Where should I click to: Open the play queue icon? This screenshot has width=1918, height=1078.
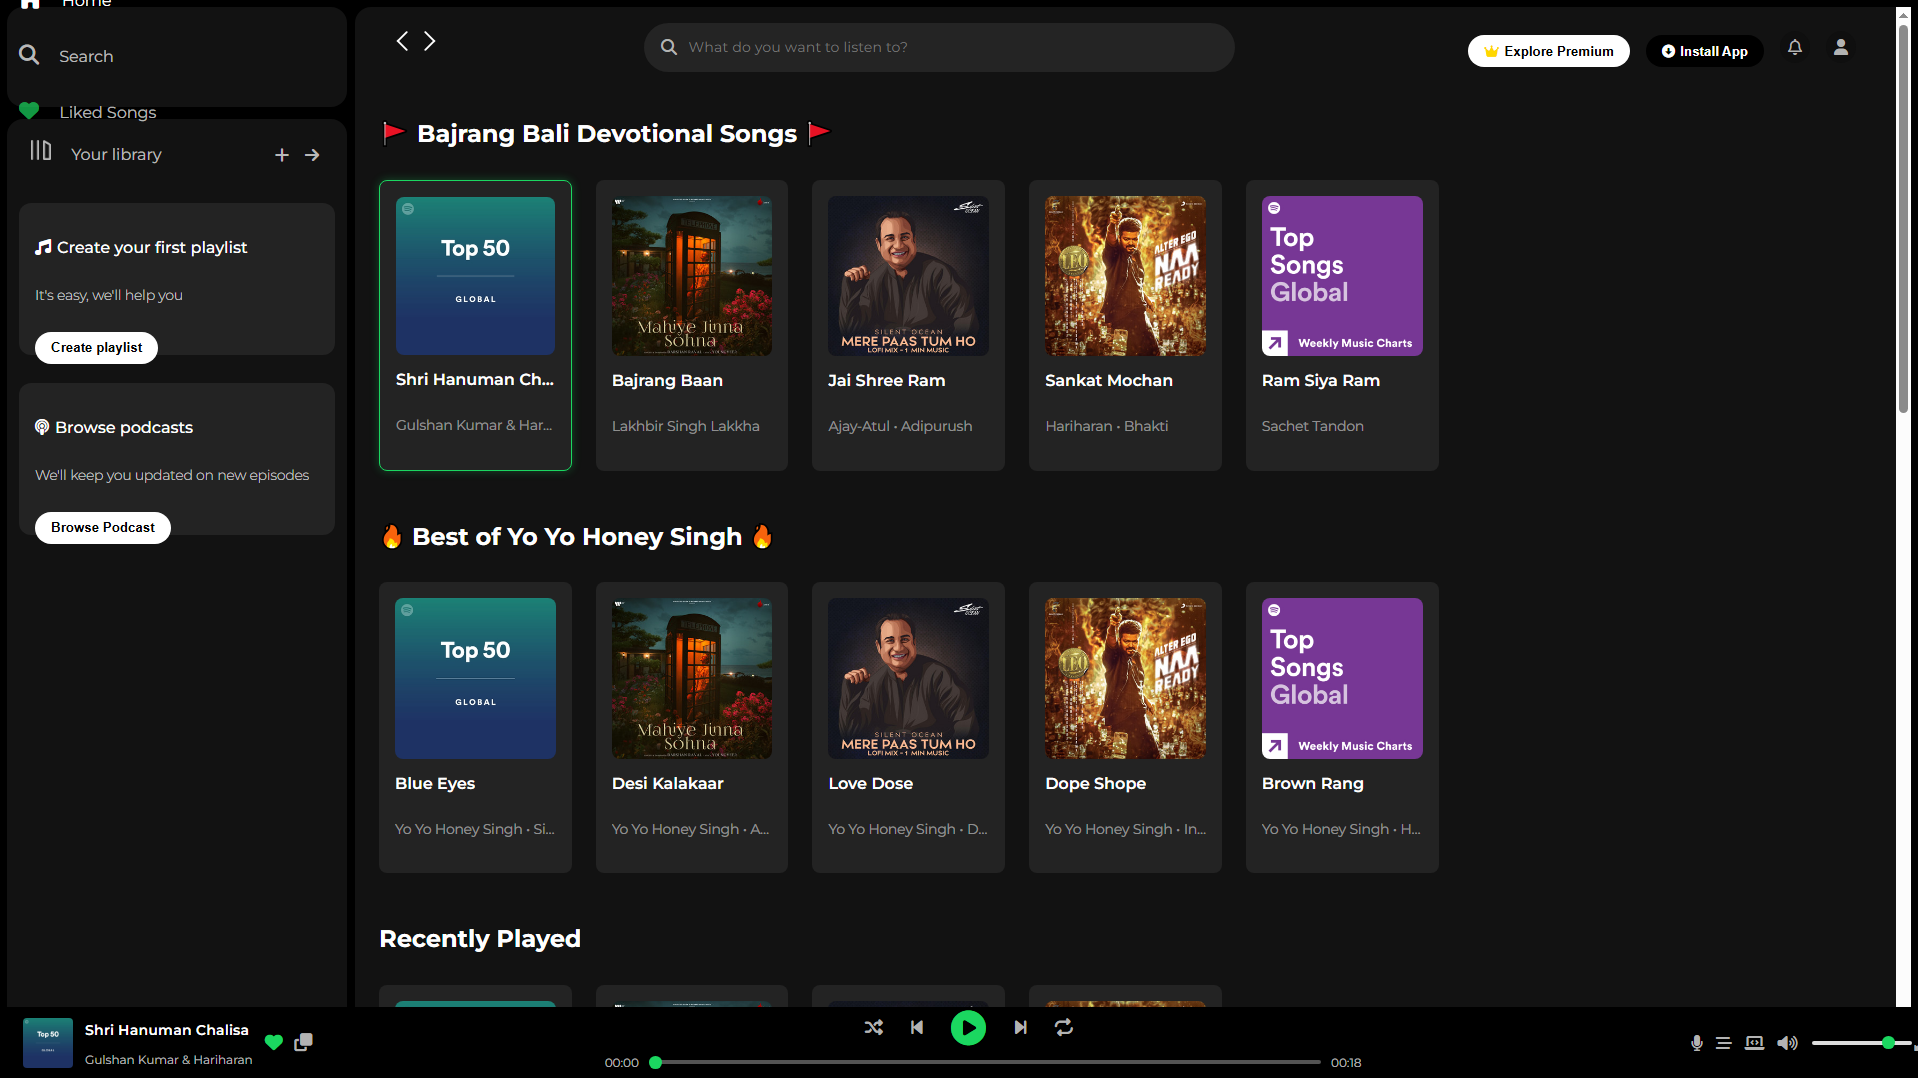click(1724, 1043)
